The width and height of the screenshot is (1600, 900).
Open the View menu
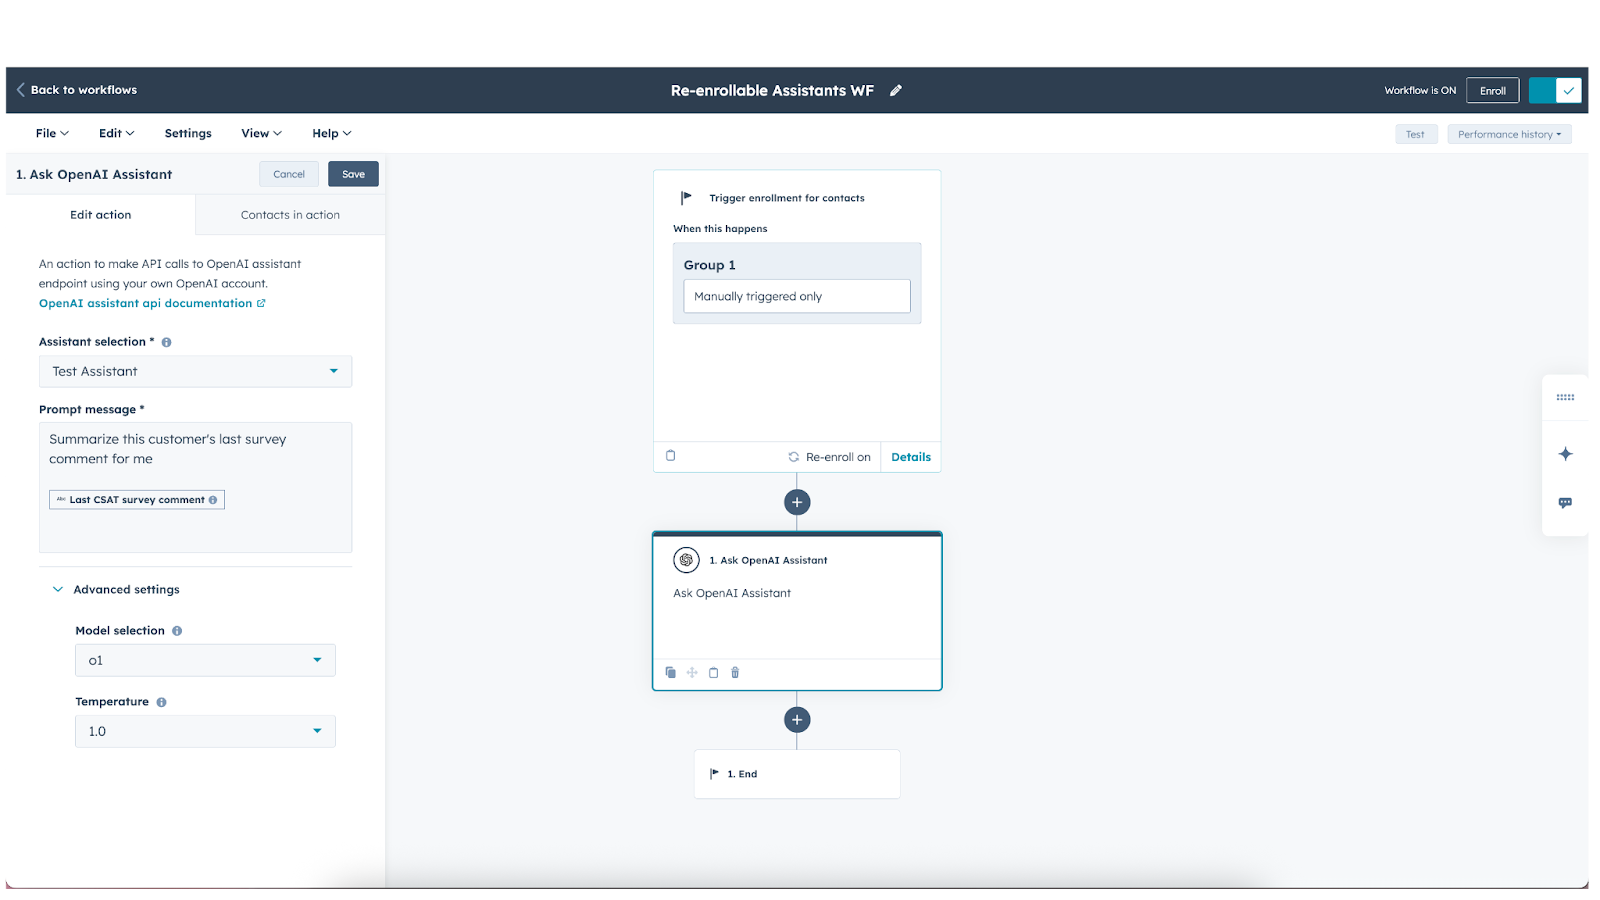[261, 133]
